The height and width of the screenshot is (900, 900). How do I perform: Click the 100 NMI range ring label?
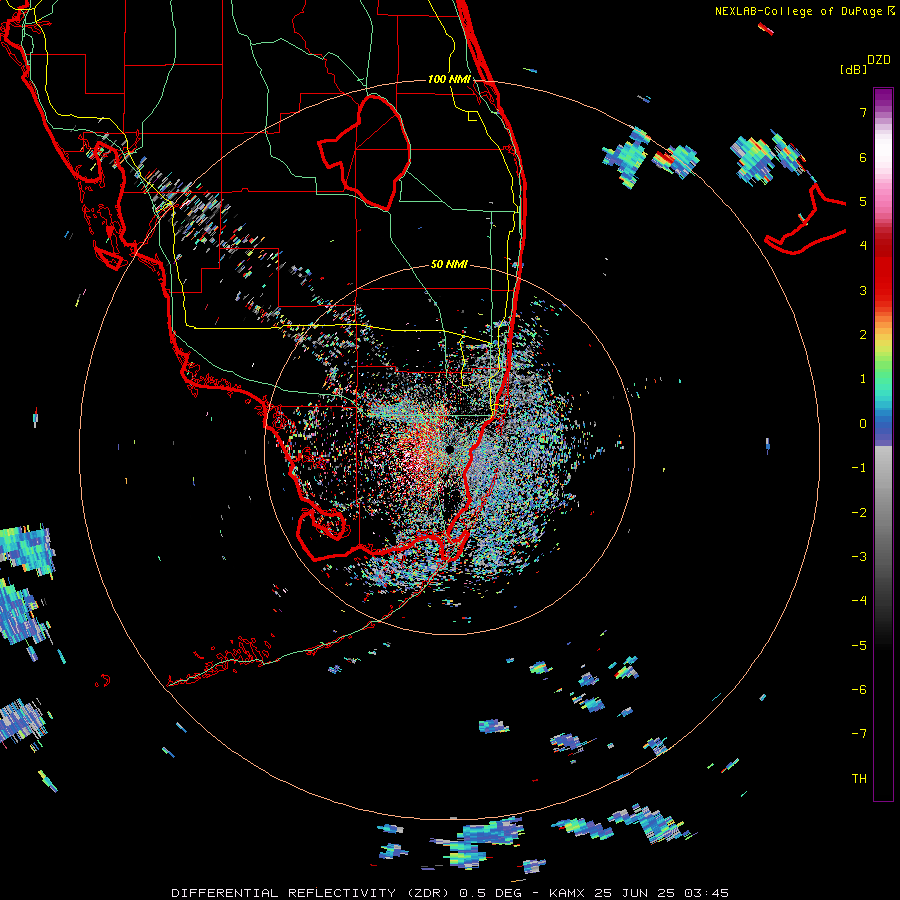coord(449,79)
